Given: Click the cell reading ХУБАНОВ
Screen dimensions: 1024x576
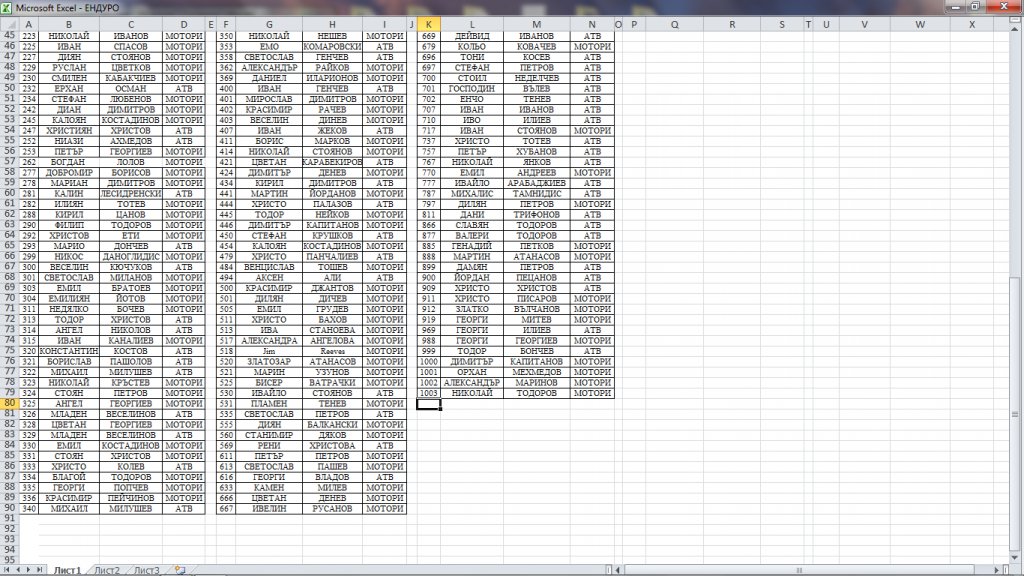Looking at the screenshot, I should [x=536, y=152].
